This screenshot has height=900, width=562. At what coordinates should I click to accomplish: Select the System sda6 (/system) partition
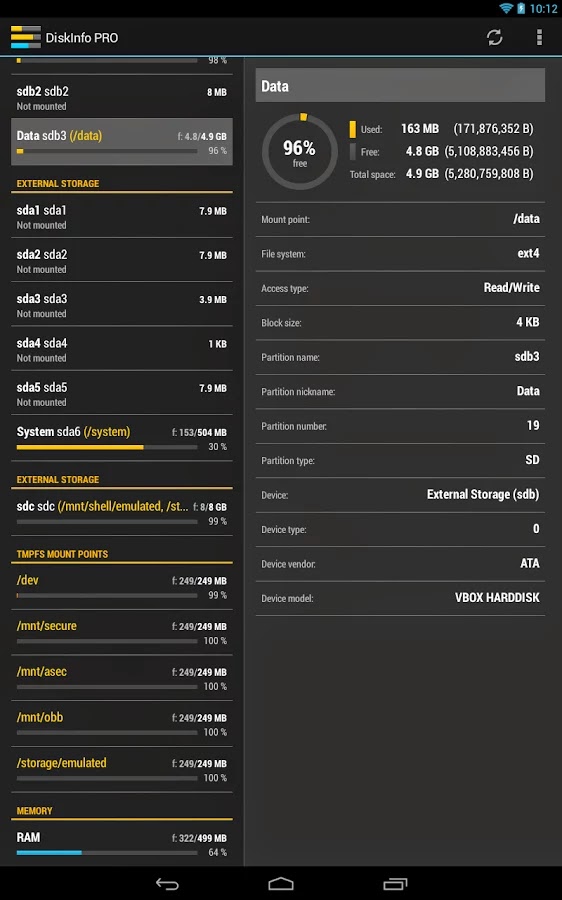(x=122, y=438)
